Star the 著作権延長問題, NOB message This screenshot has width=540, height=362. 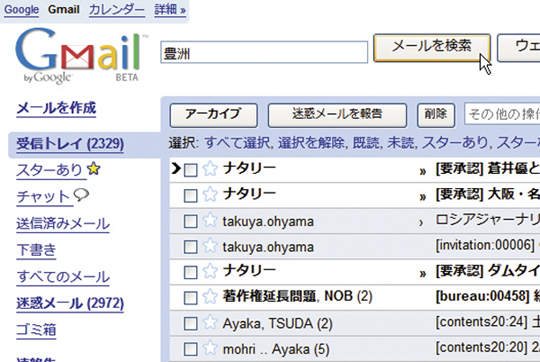[210, 297]
